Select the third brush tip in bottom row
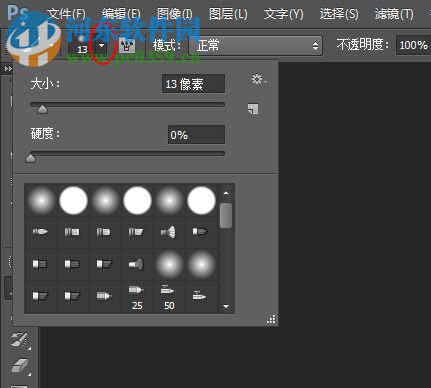Screen dimensions: 431x388 [104, 296]
